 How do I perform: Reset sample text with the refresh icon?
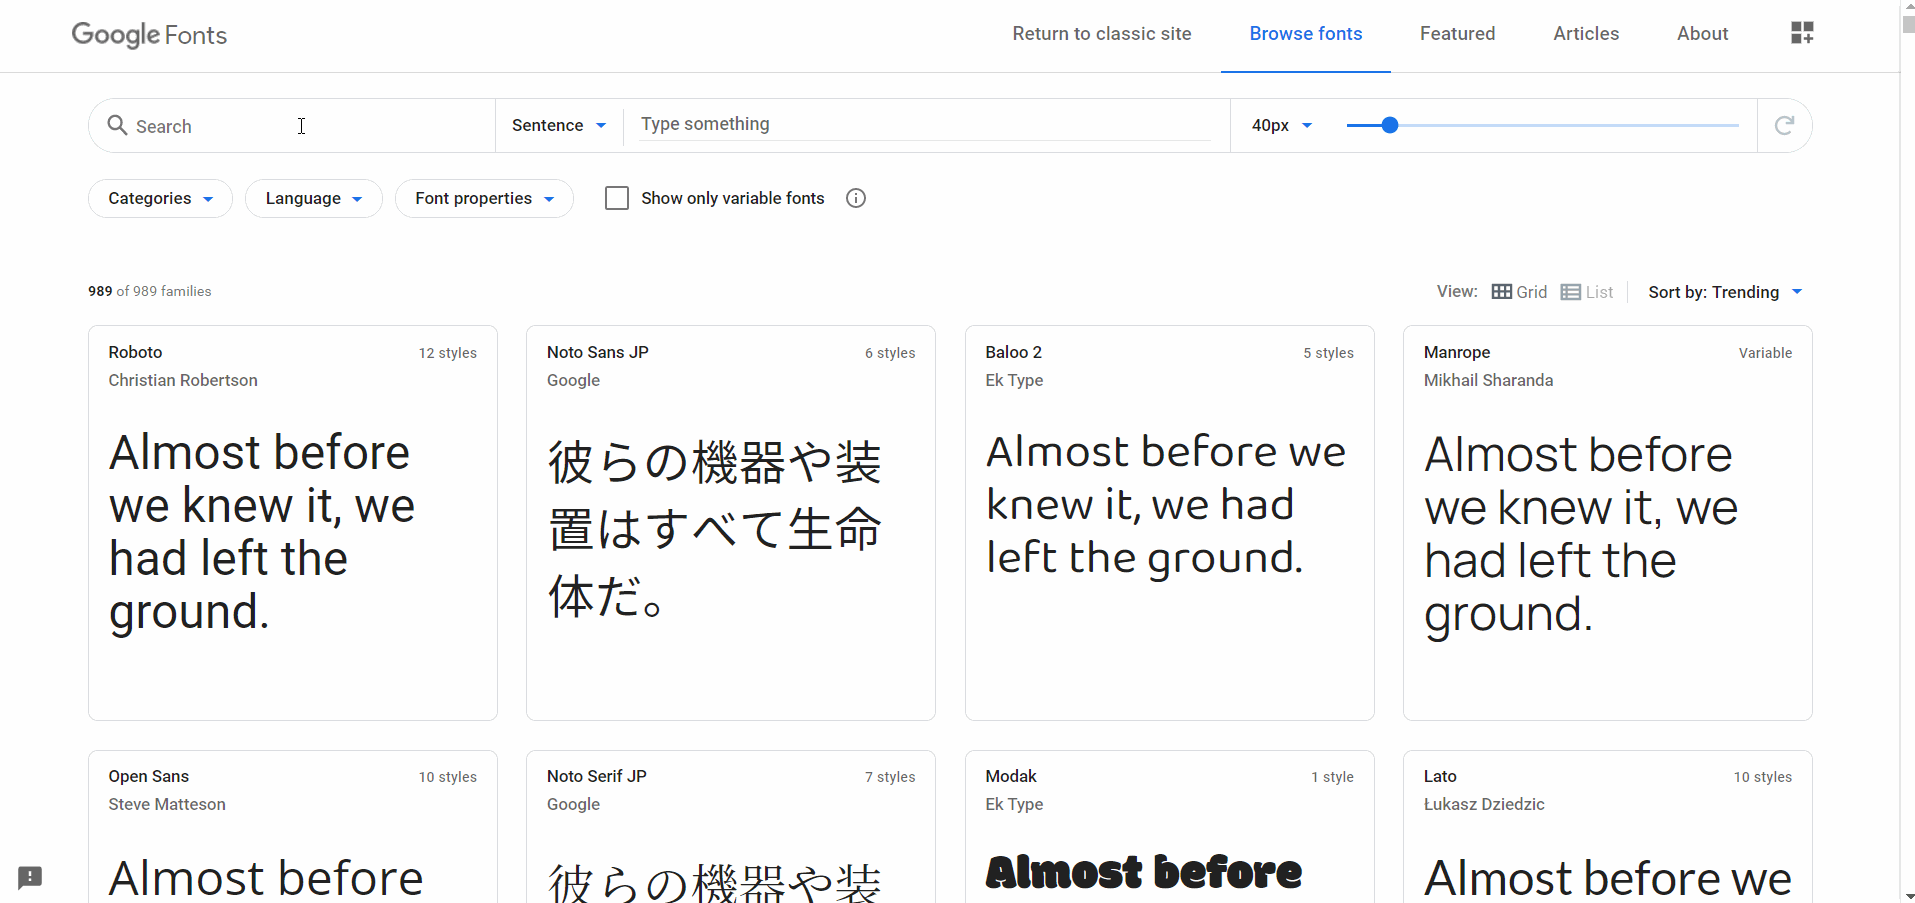point(1785,125)
